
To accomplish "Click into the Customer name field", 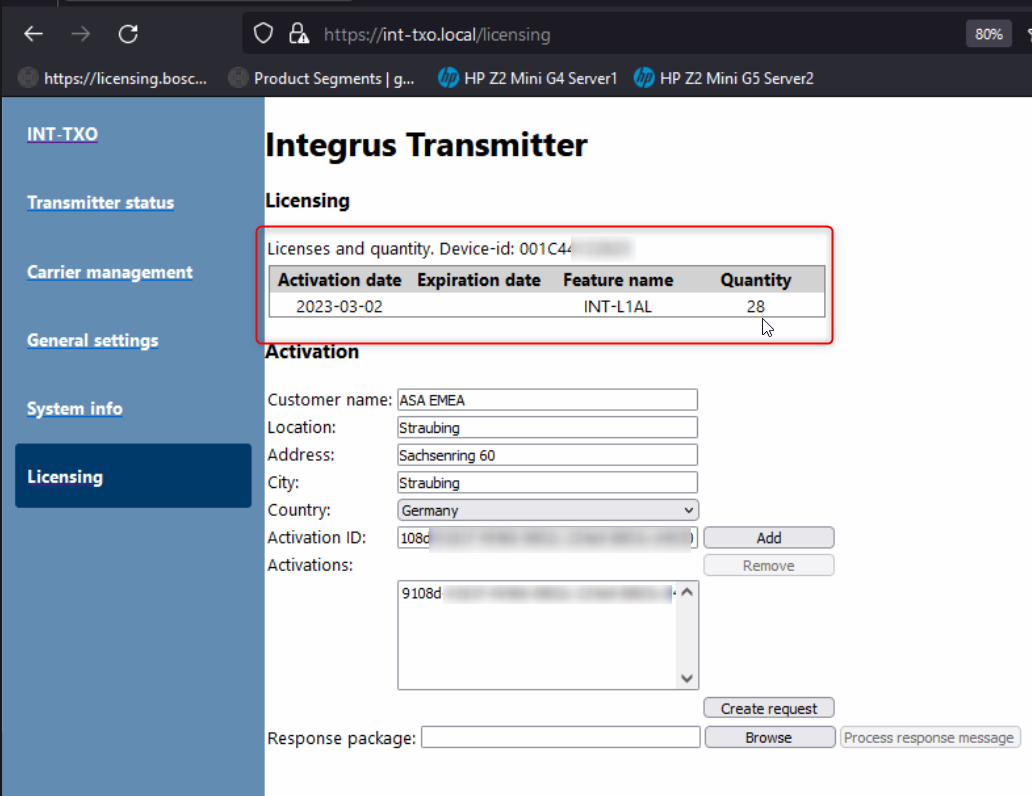I will pyautogui.click(x=547, y=400).
